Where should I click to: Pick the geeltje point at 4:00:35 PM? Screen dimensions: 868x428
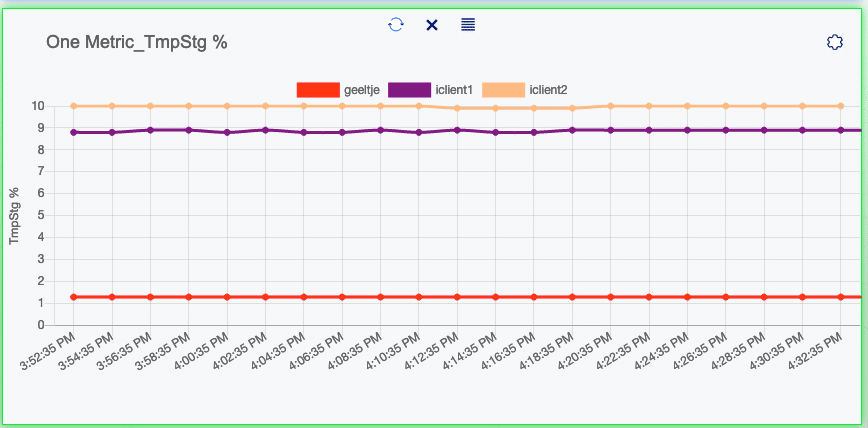coord(227,297)
